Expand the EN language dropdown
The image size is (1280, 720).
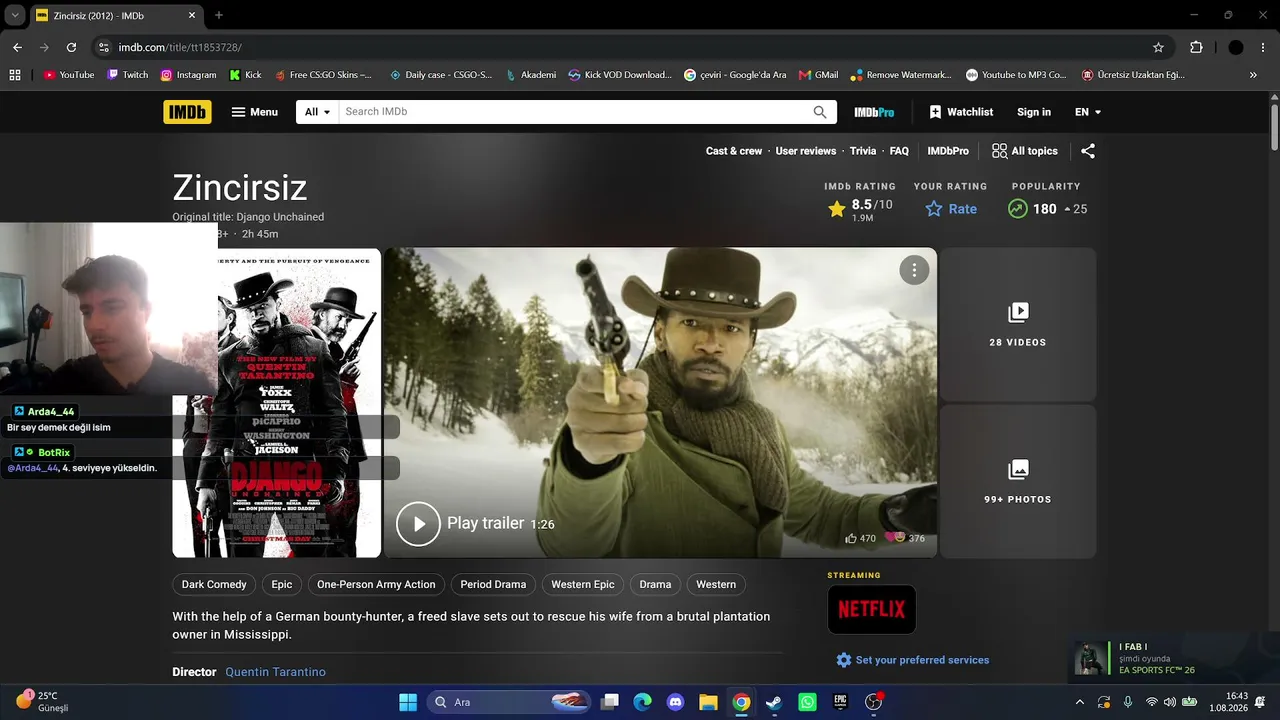coord(1088,112)
